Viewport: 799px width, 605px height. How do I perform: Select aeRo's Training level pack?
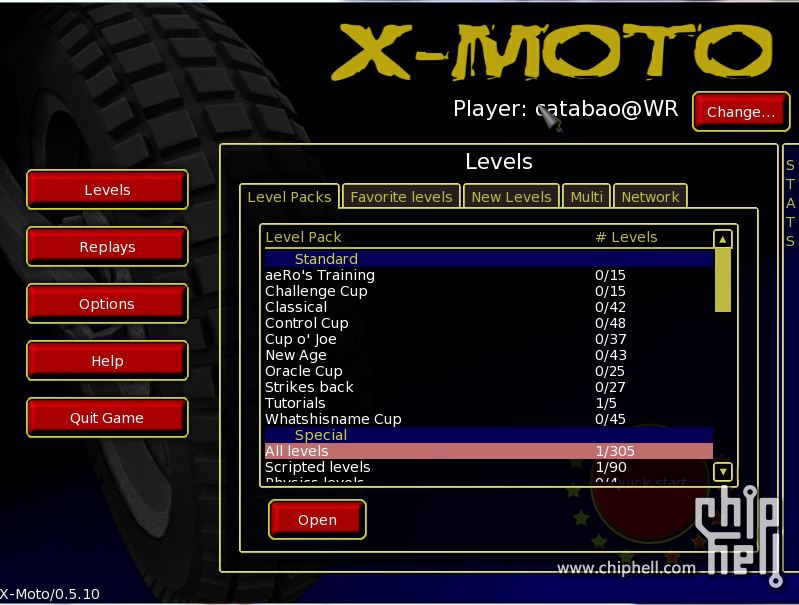tap(488, 275)
